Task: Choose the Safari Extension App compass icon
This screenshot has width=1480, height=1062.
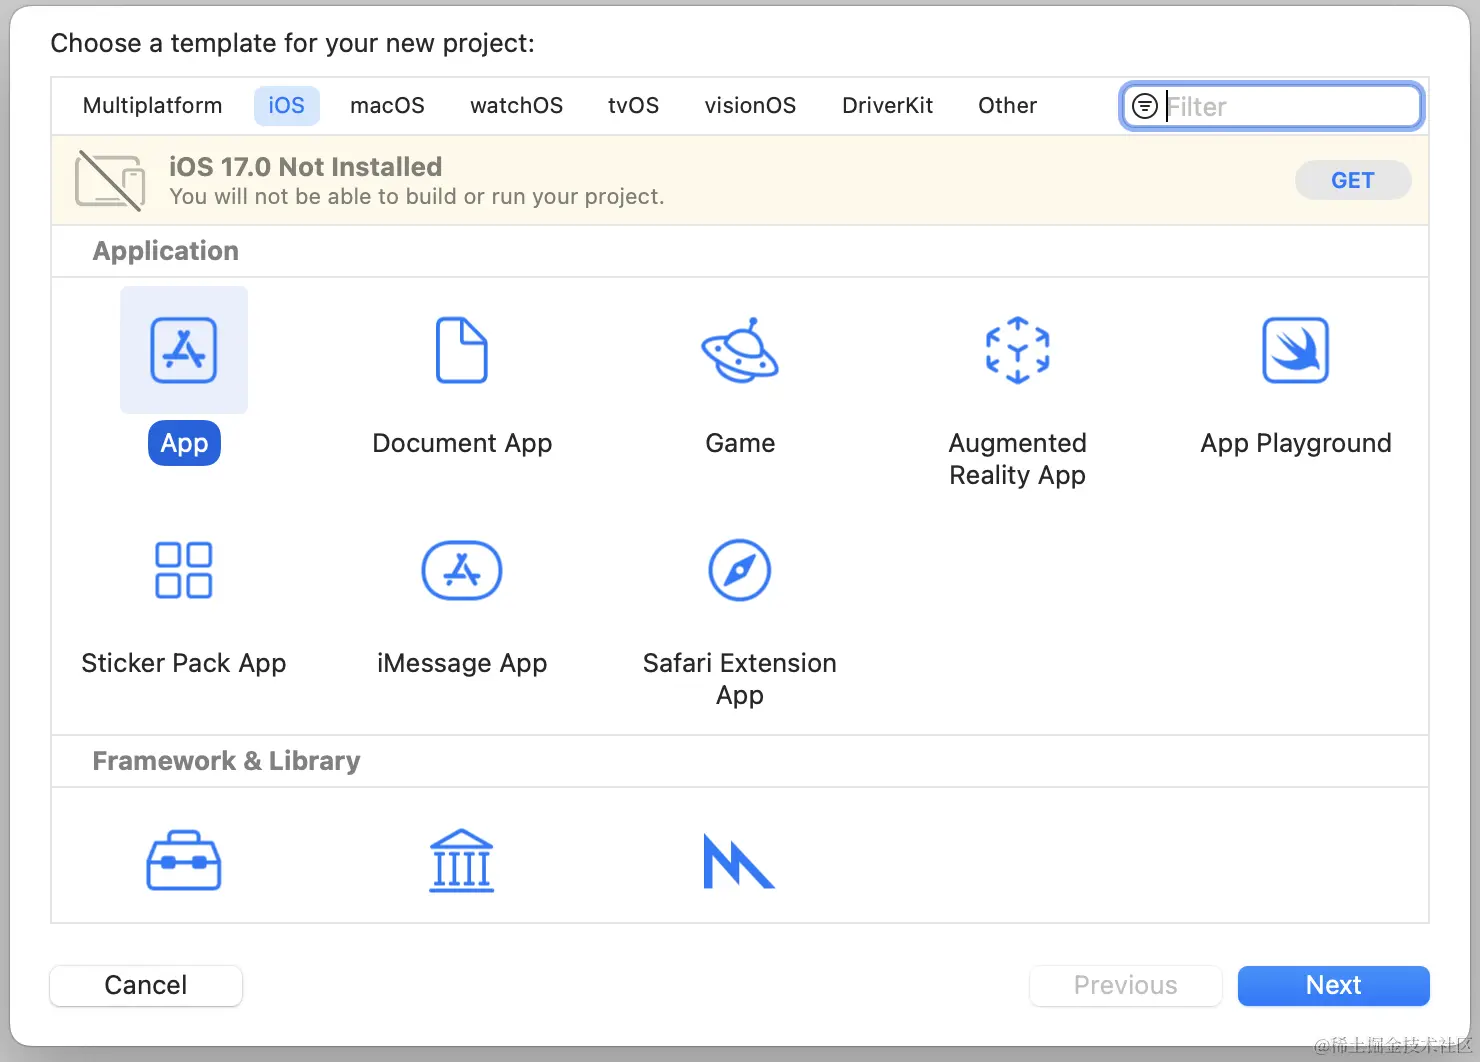Action: (740, 570)
